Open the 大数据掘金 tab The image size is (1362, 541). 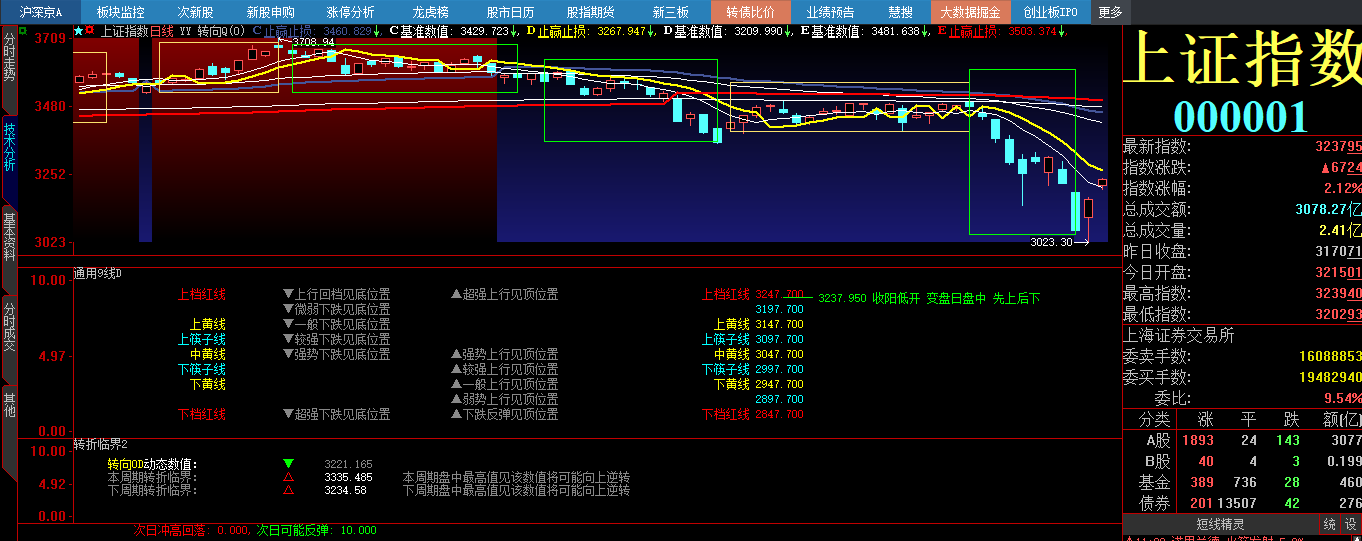tap(970, 12)
